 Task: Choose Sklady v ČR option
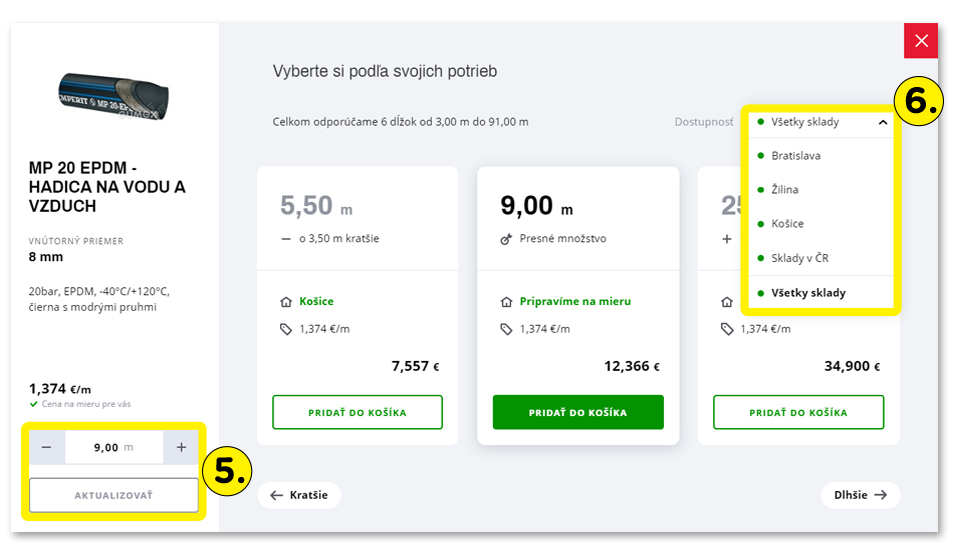(x=800, y=258)
